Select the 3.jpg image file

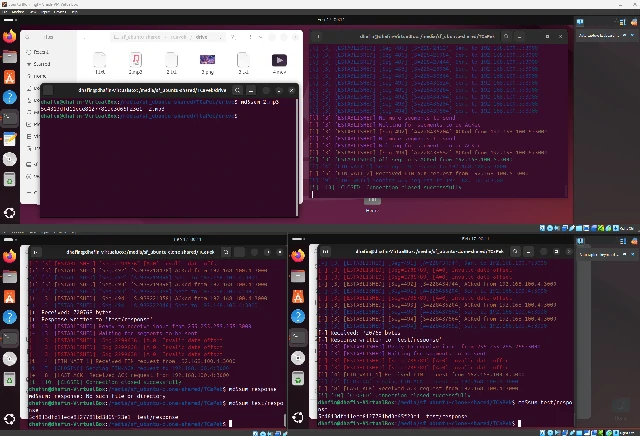click(x=207, y=63)
